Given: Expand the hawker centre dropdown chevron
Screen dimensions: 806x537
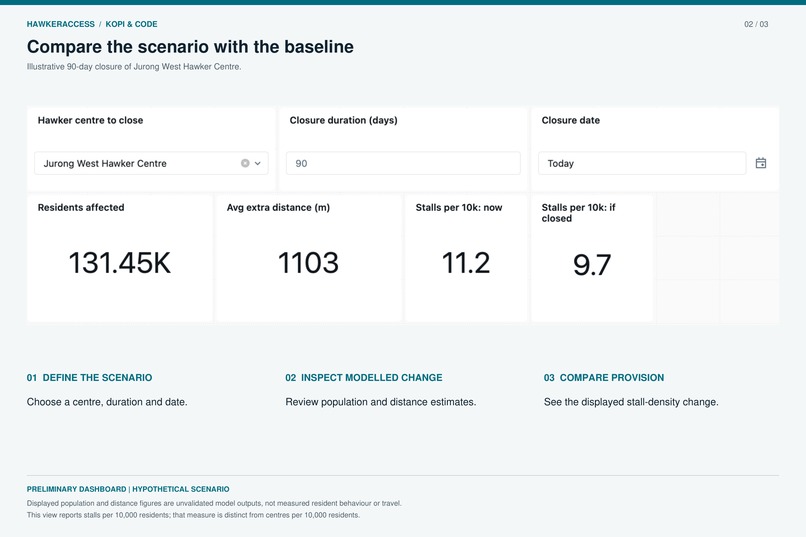Looking at the screenshot, I should click(x=258, y=163).
